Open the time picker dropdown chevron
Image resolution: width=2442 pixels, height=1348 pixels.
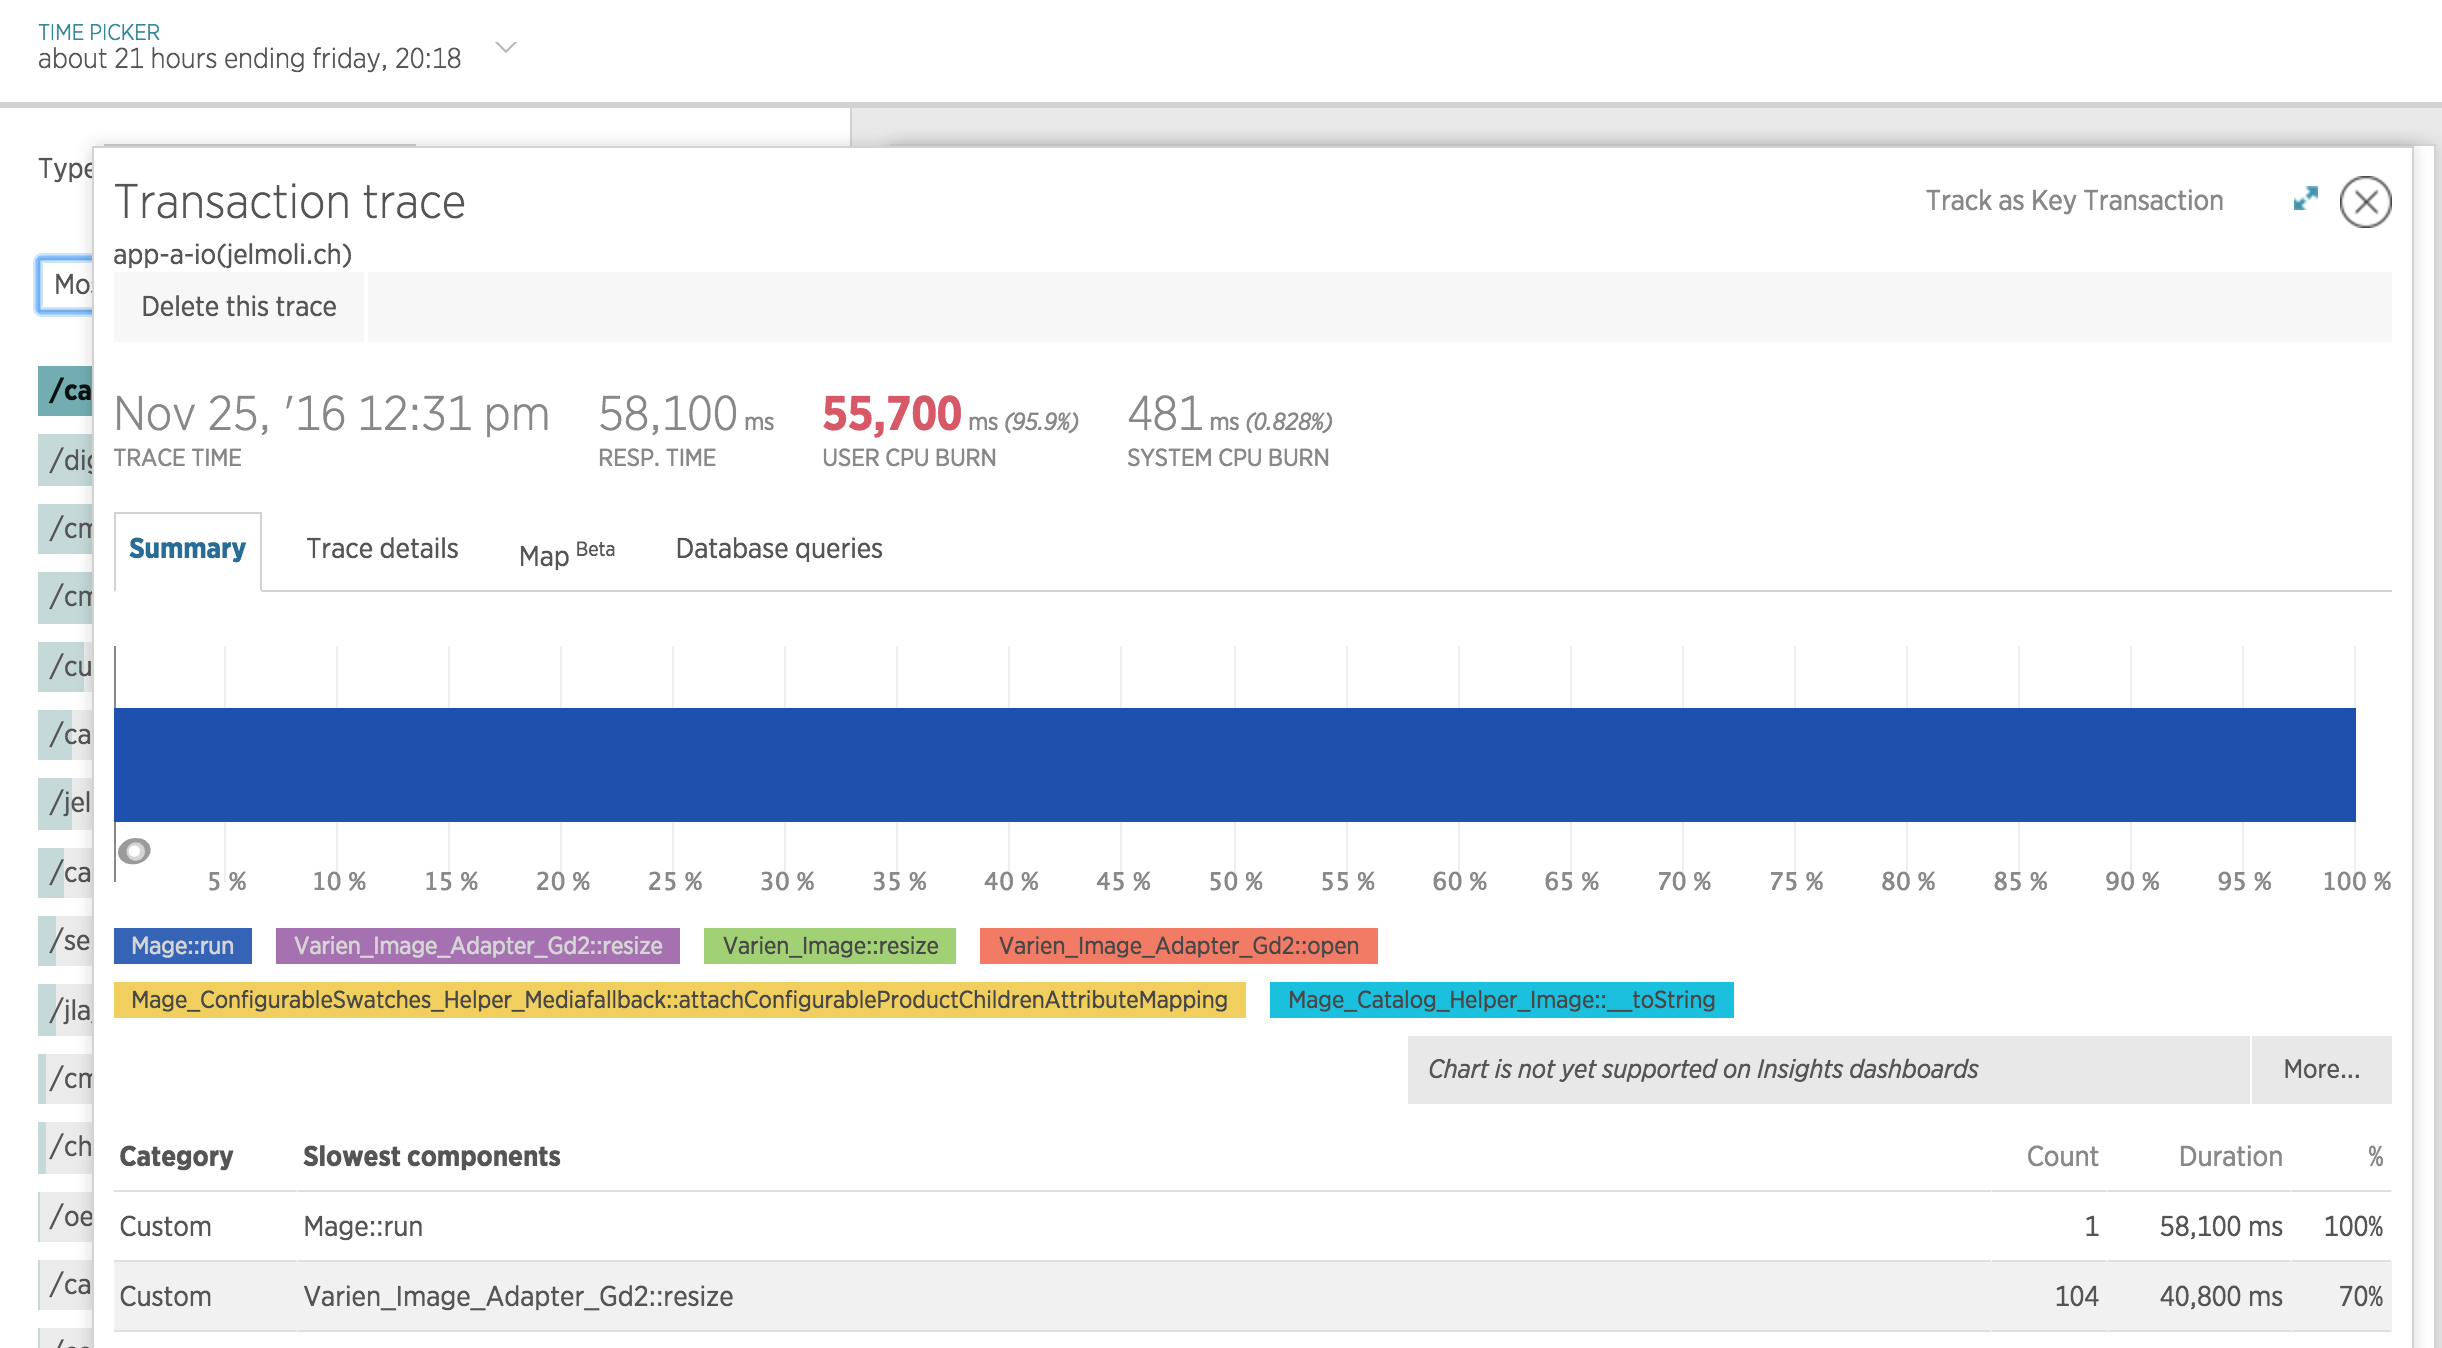point(506,47)
